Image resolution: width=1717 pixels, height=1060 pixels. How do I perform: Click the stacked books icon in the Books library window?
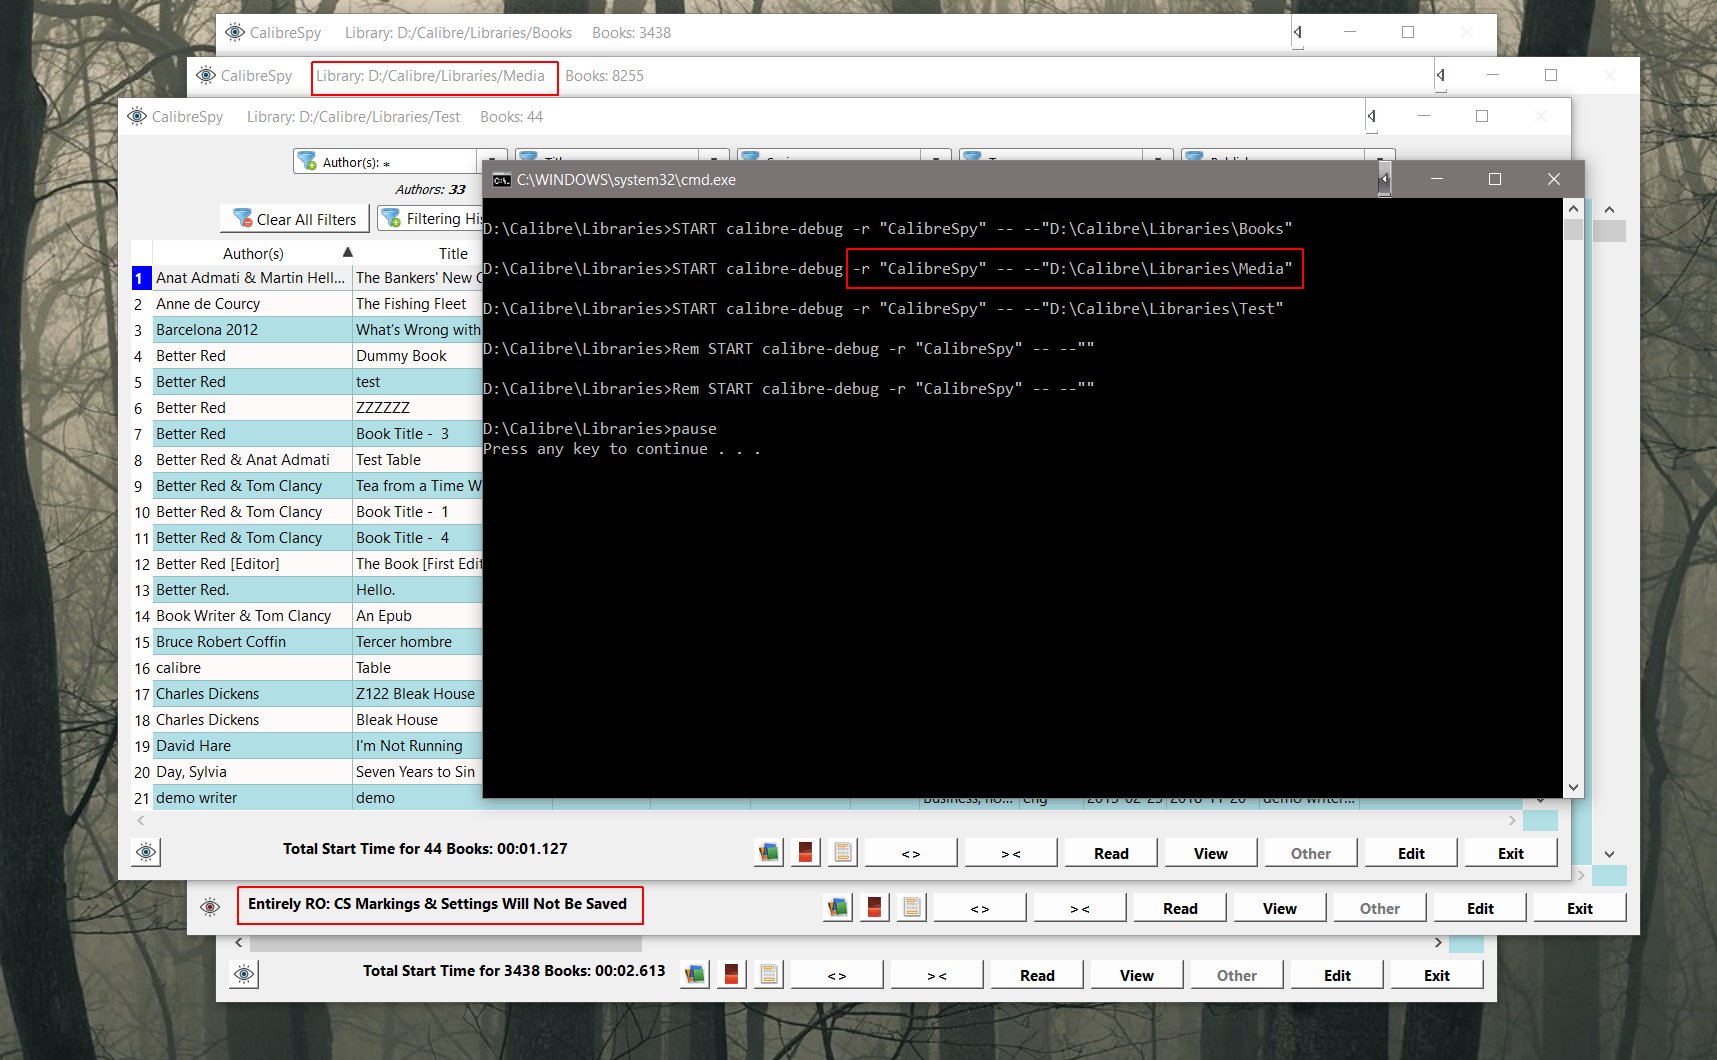click(695, 974)
